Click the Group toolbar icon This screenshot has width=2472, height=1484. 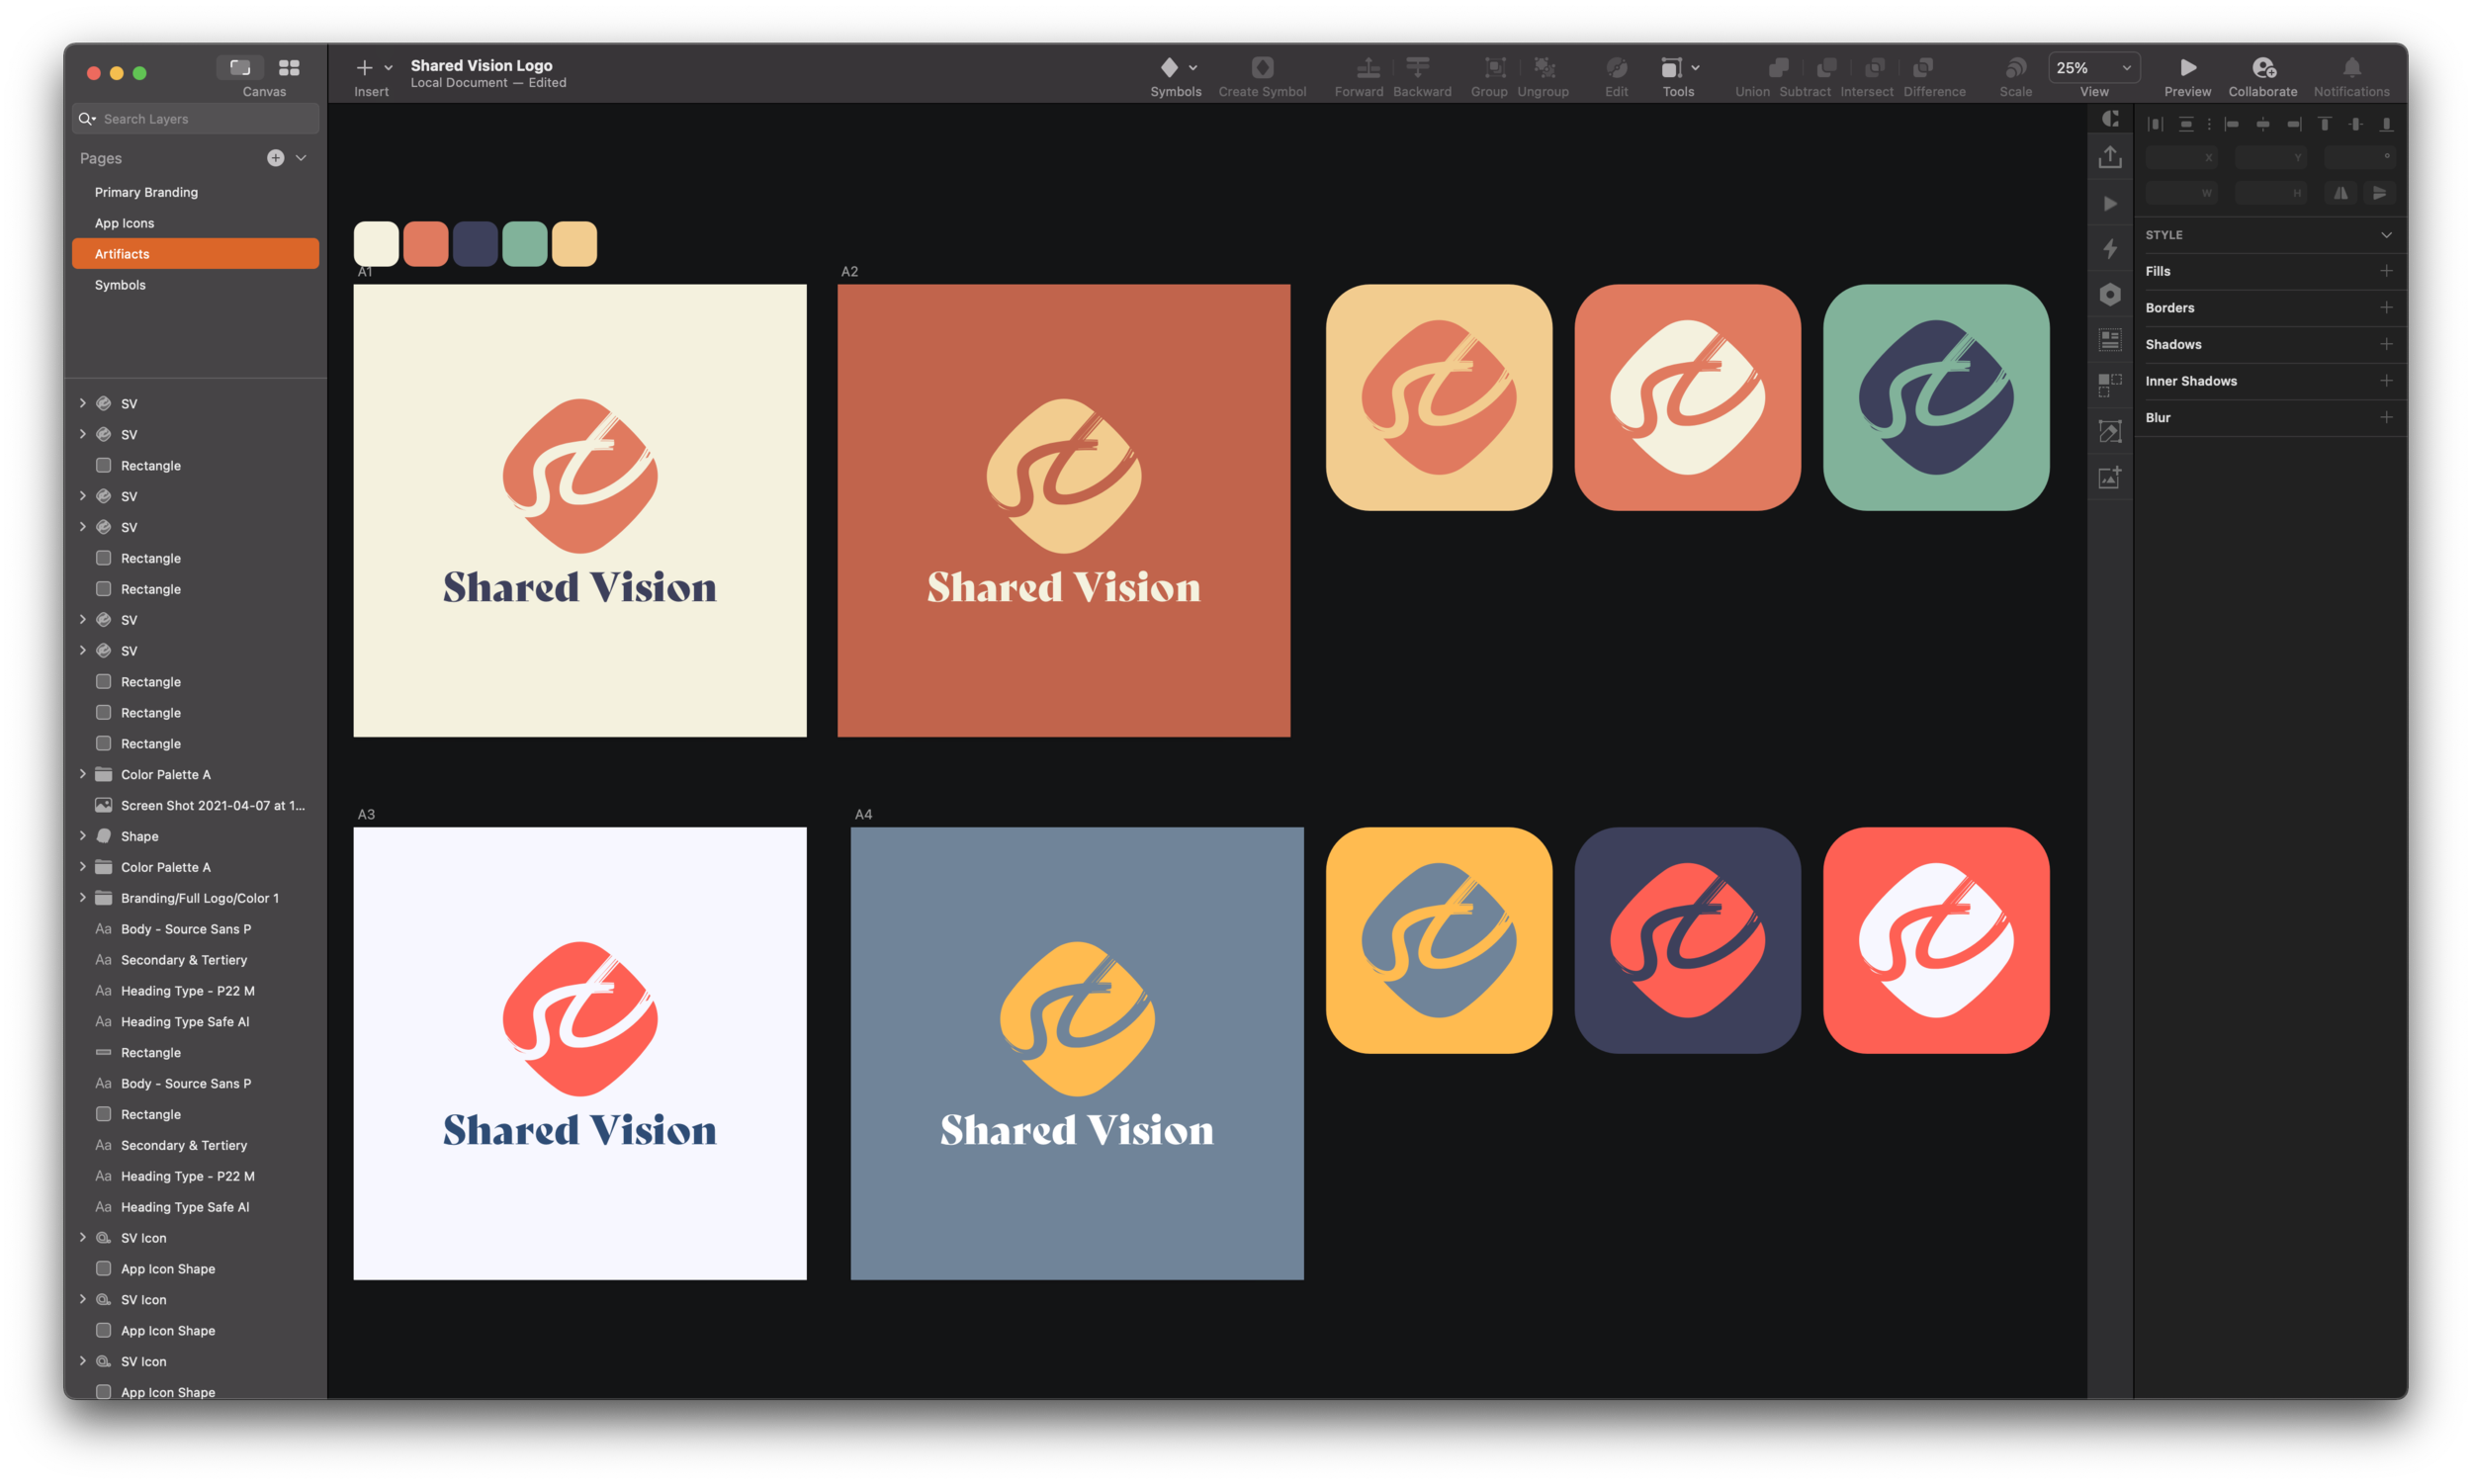point(1494,67)
